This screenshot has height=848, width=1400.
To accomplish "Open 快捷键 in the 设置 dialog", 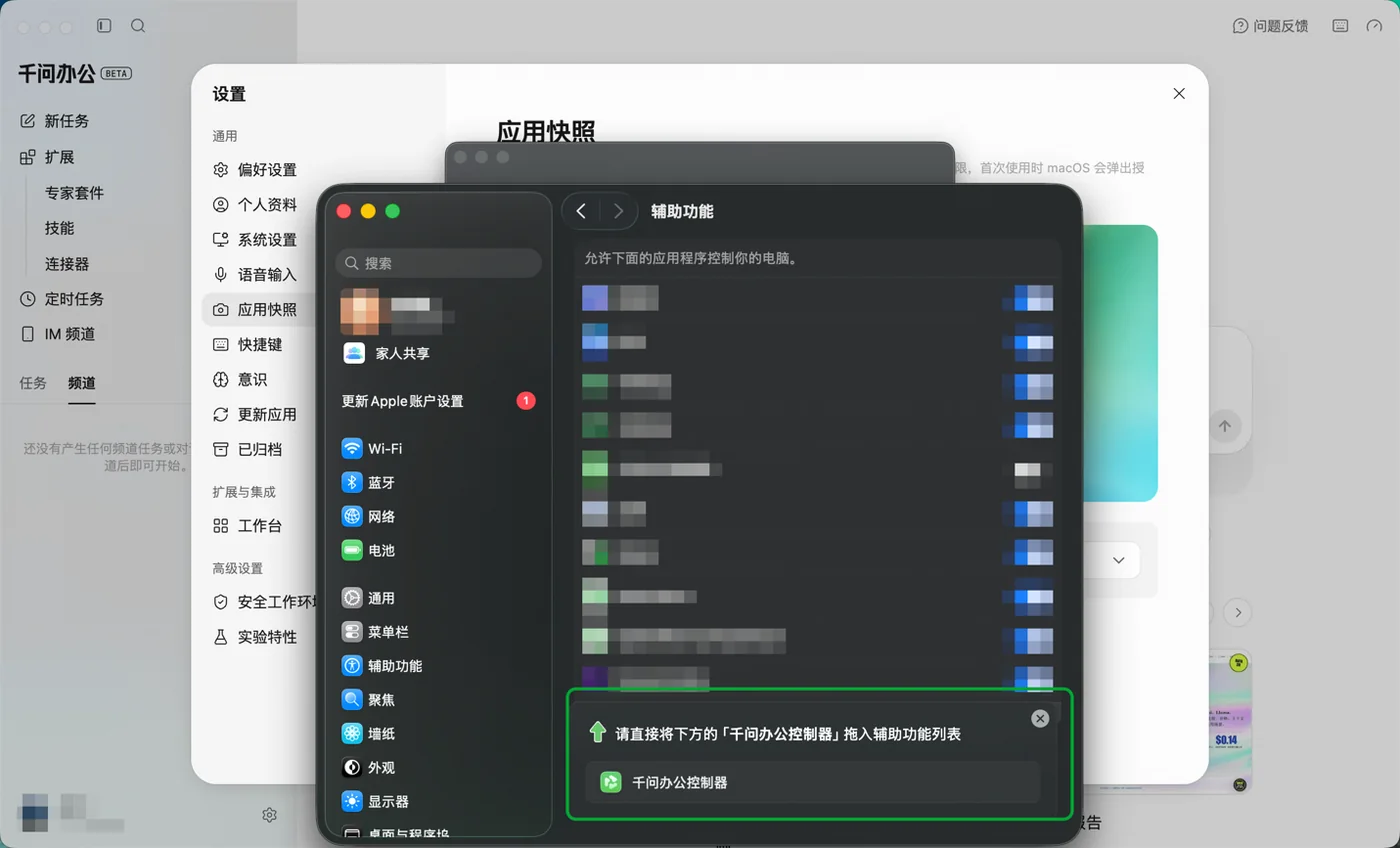I will coord(248,345).
